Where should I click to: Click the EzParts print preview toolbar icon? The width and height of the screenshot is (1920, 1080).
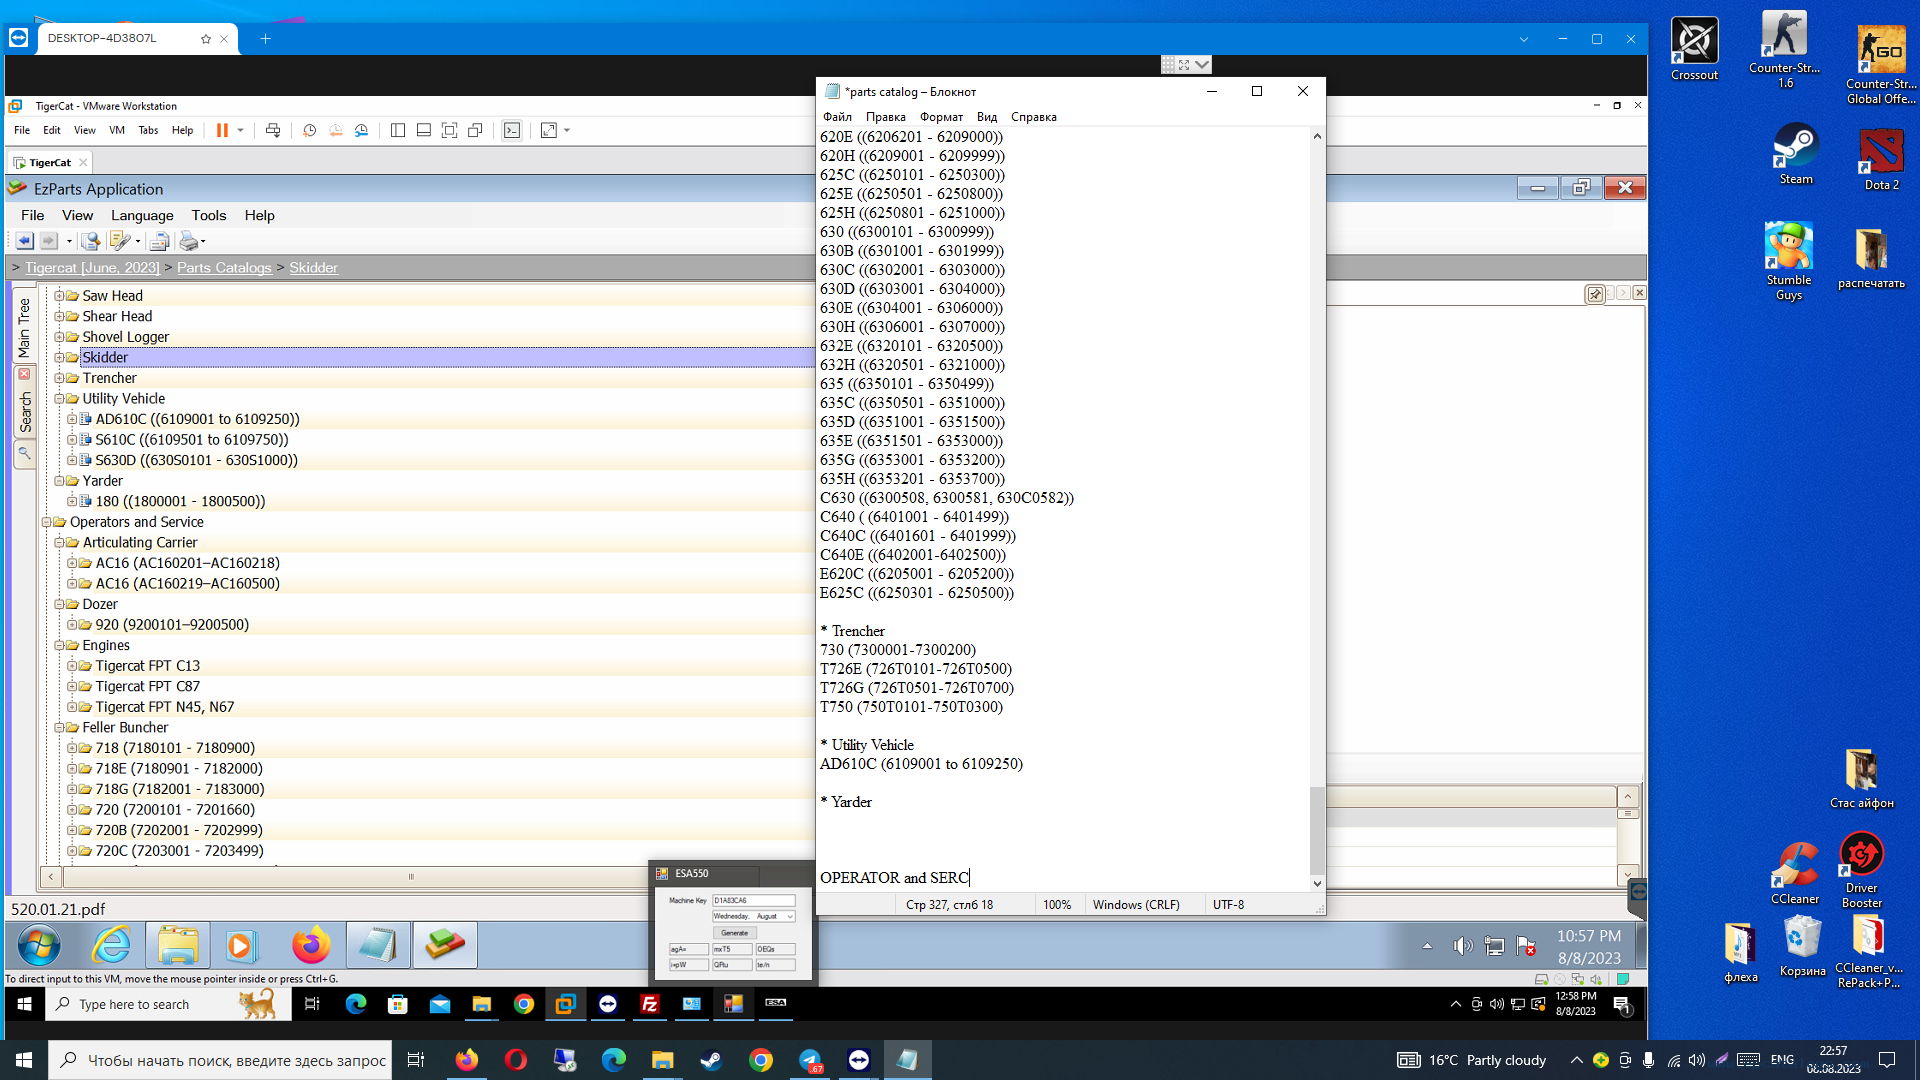(158, 241)
